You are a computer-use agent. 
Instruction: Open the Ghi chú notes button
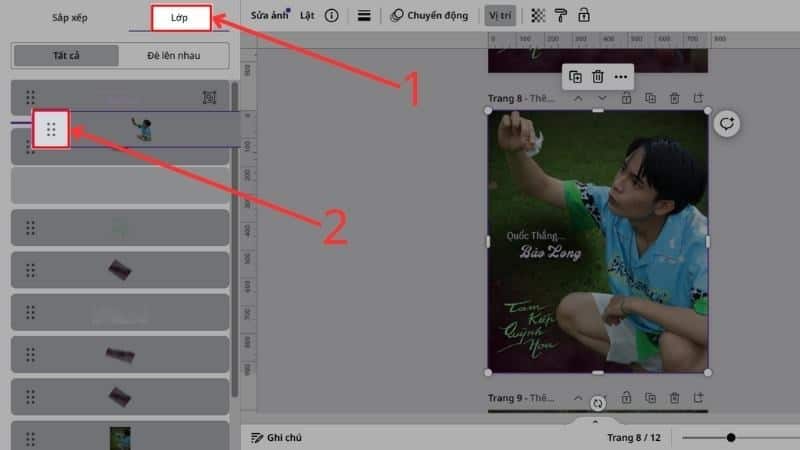[x=277, y=437]
